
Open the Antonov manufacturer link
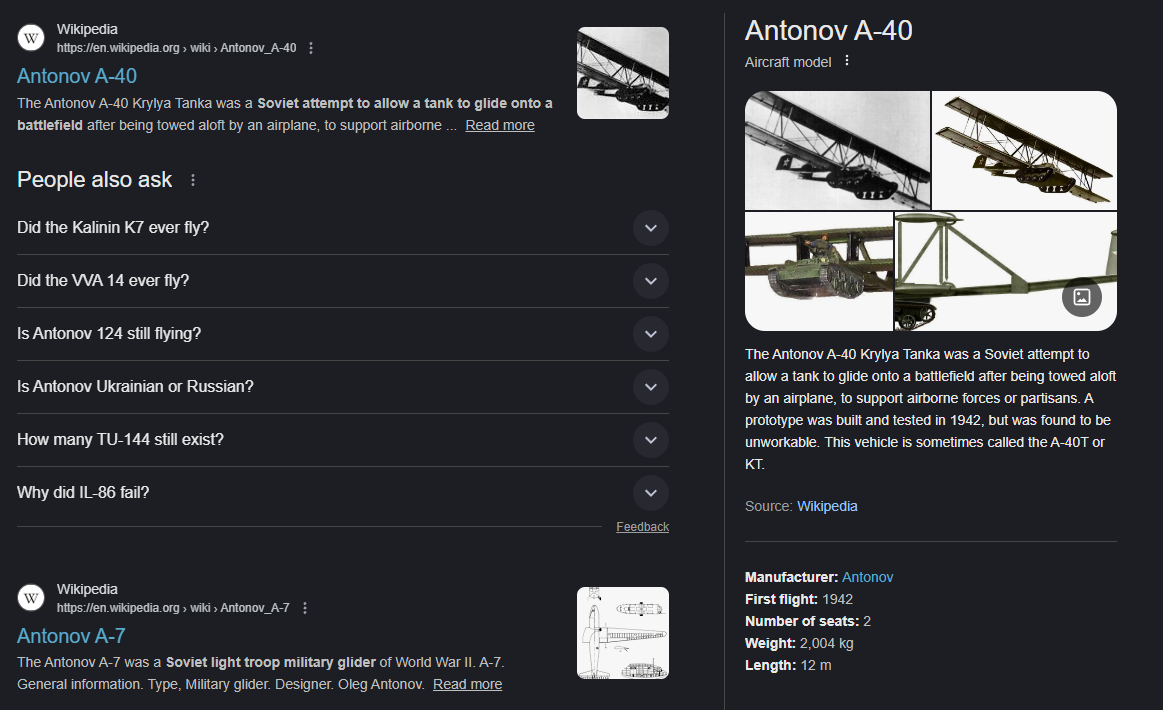(x=867, y=577)
